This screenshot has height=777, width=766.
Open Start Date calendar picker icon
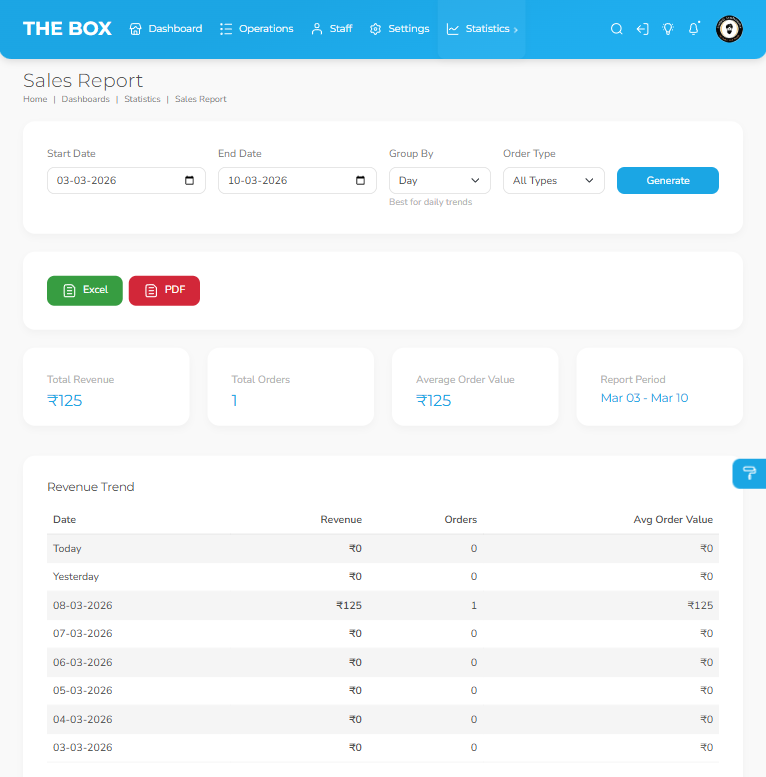click(190, 181)
